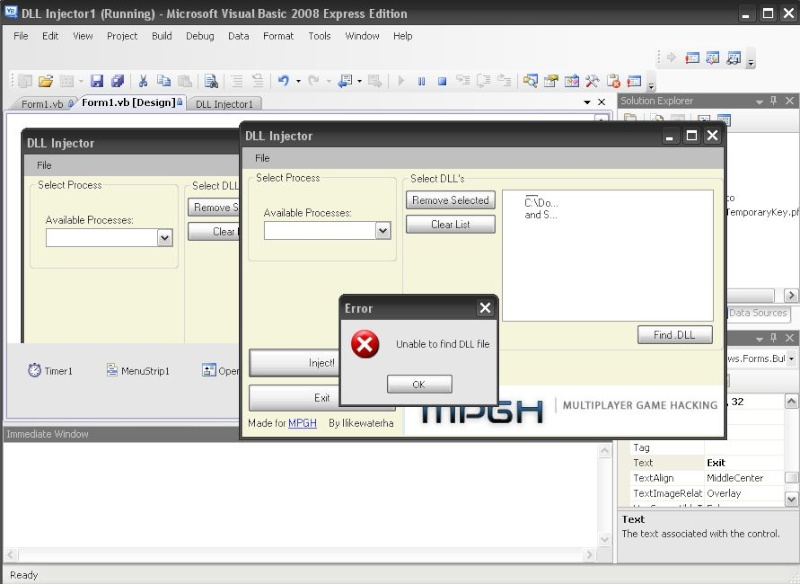Click the Find toolbar icon
800x584 pixels.
[x=211, y=81]
